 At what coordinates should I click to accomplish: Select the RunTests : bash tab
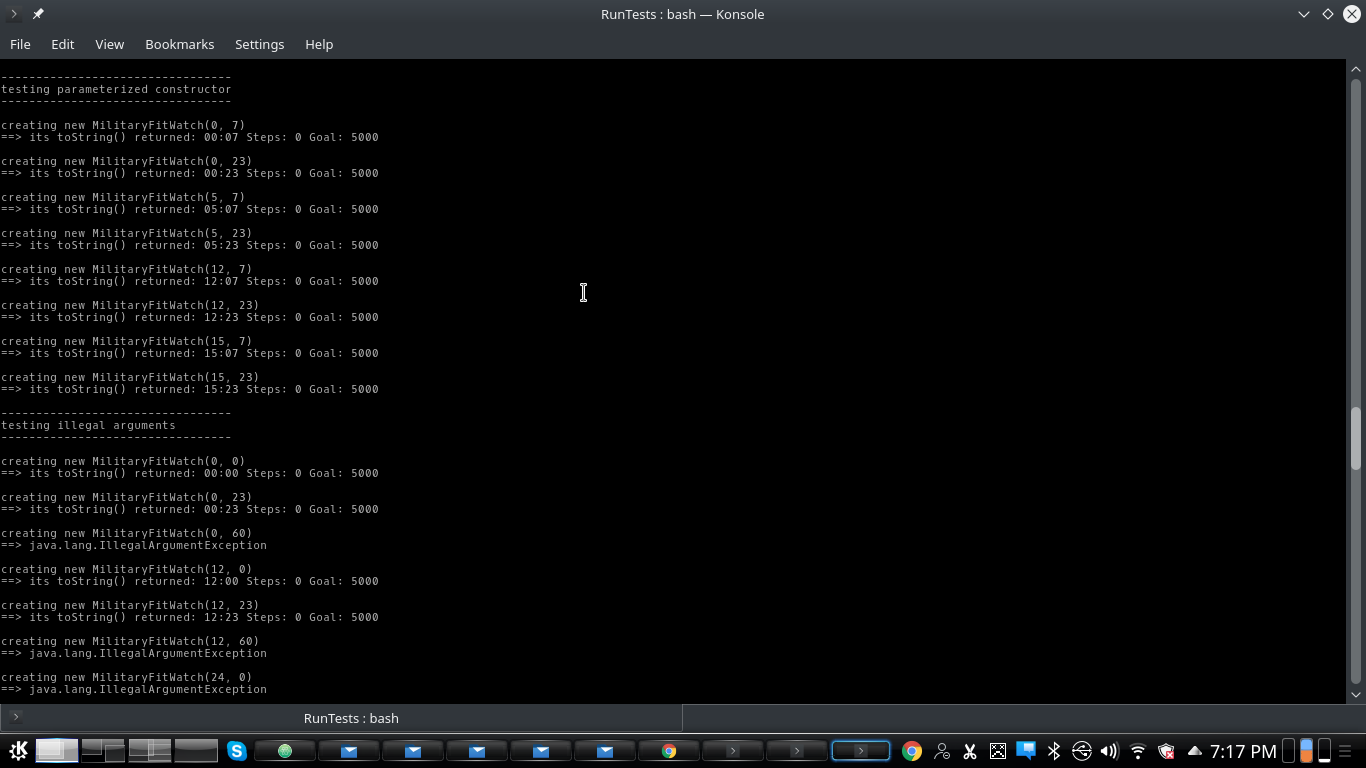pyautogui.click(x=341, y=718)
